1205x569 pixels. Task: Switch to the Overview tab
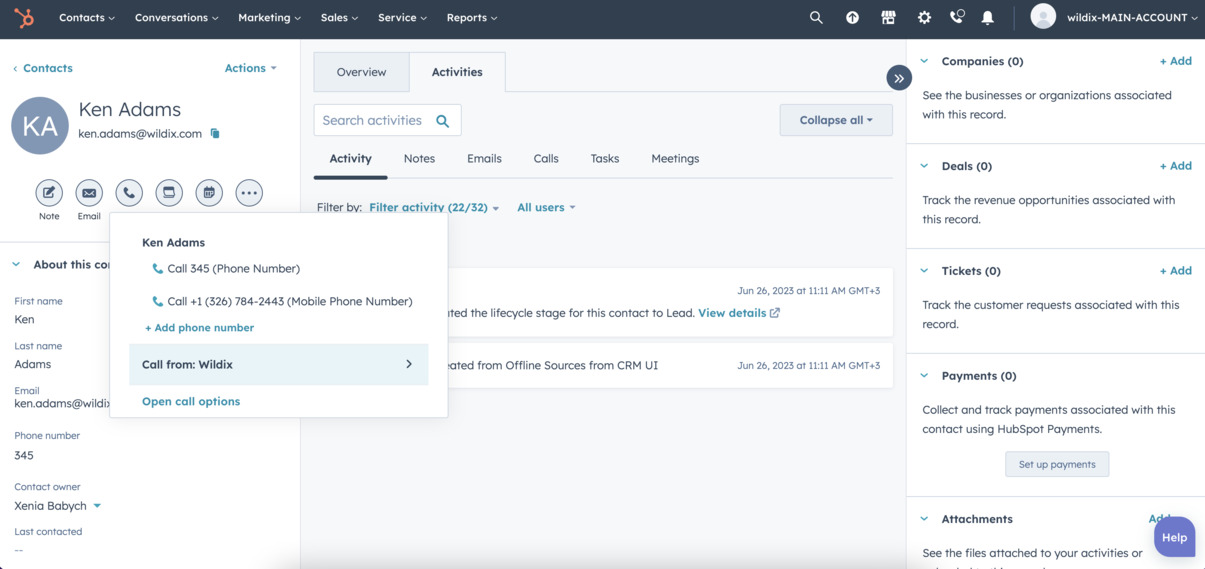[x=361, y=72]
